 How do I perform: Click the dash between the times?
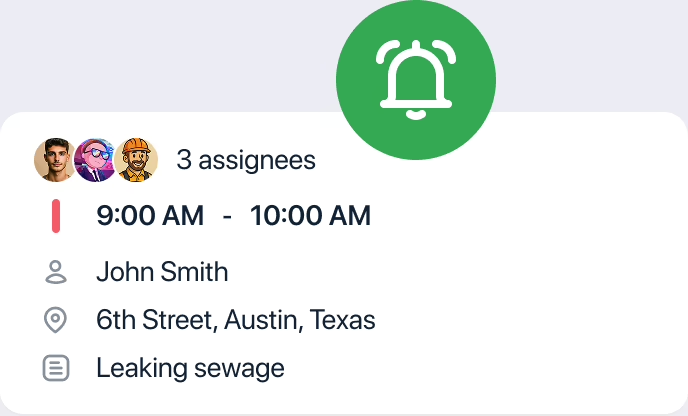pyautogui.click(x=227, y=216)
